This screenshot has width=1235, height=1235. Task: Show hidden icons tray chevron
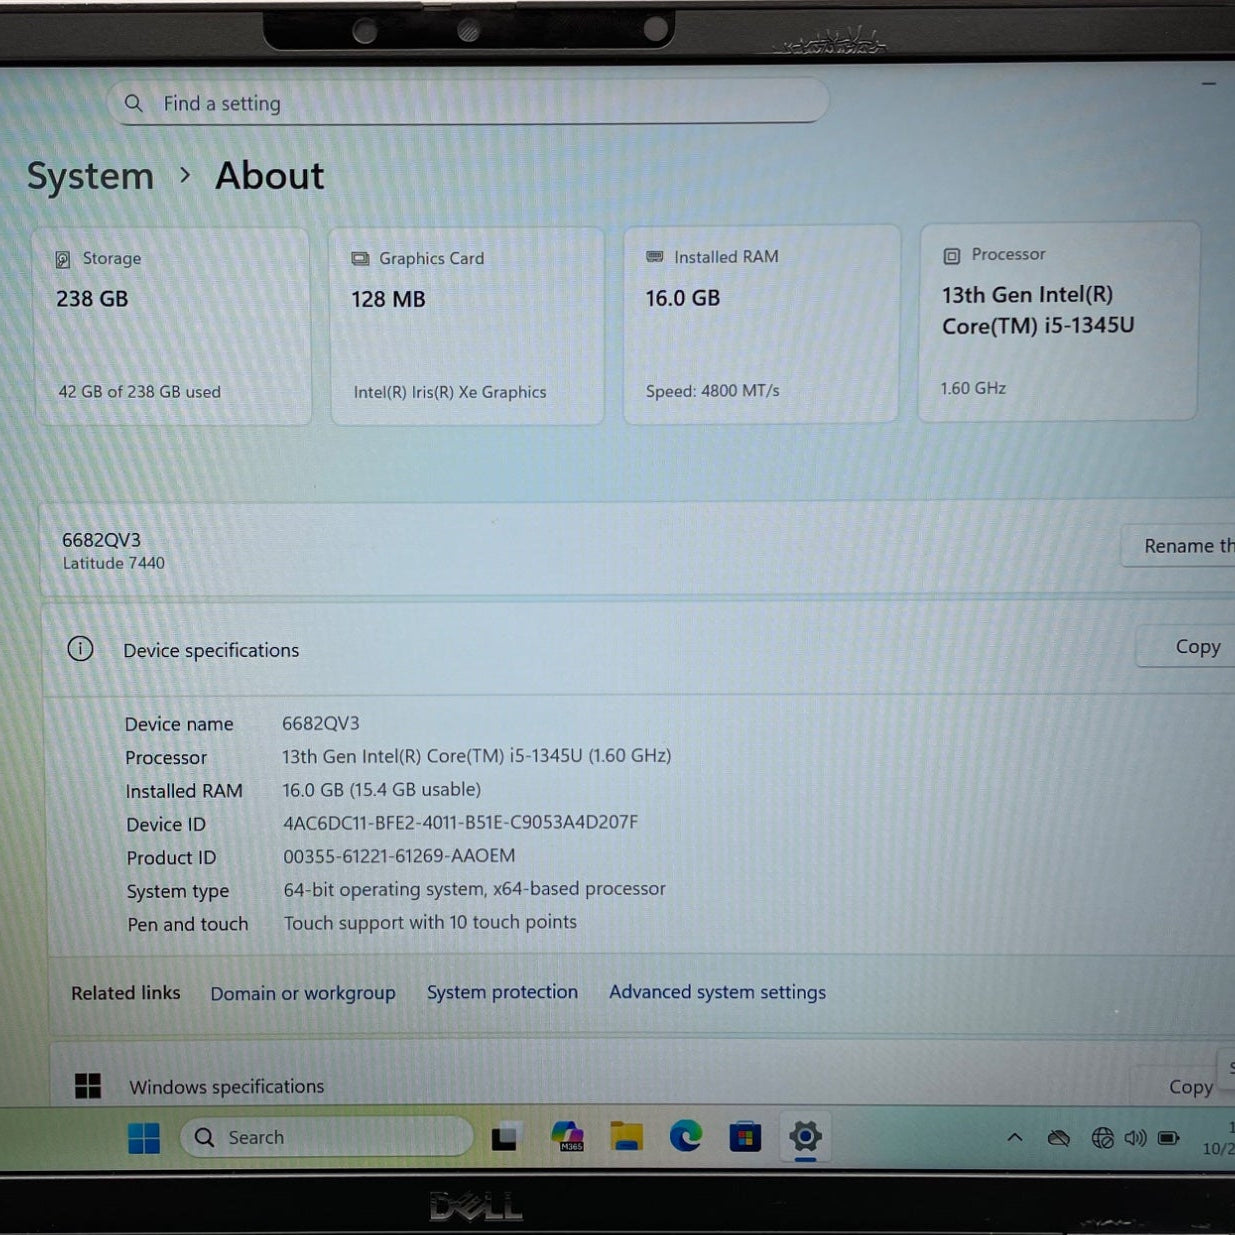1014,1138
